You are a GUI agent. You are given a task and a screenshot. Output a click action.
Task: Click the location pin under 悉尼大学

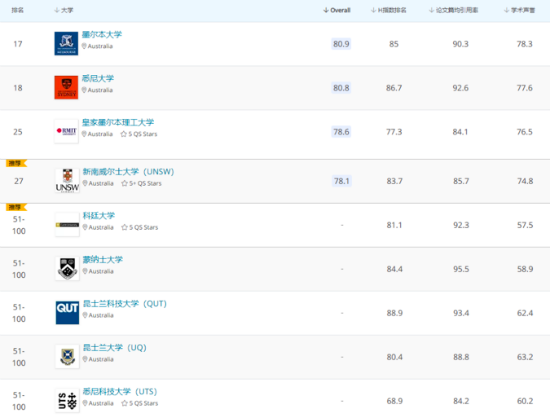84,90
